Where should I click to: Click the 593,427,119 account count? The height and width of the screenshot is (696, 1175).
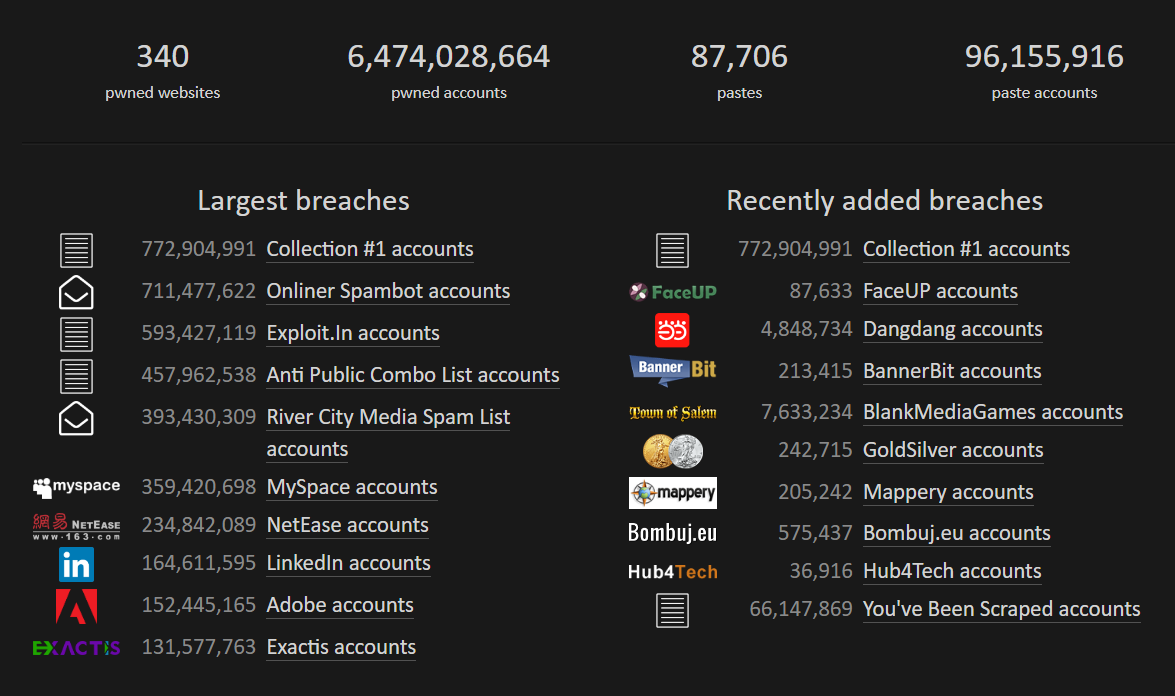click(199, 333)
